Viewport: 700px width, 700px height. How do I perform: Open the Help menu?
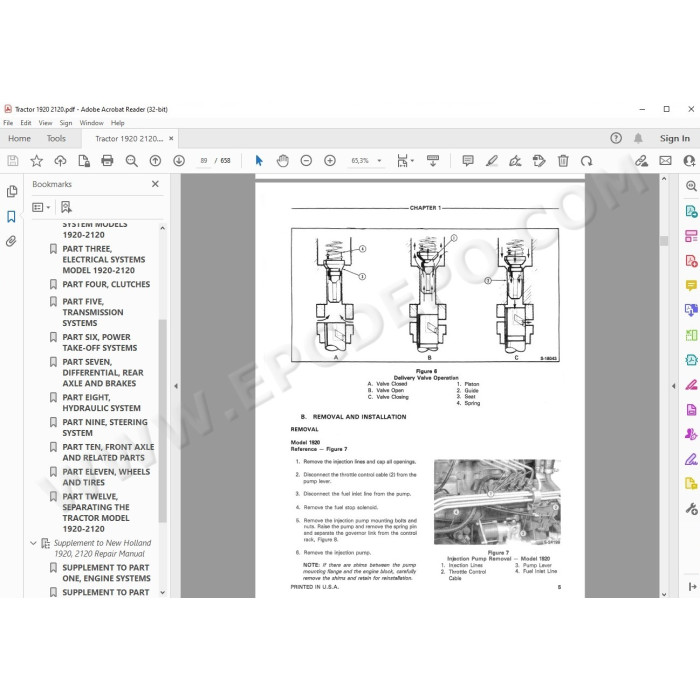117,123
